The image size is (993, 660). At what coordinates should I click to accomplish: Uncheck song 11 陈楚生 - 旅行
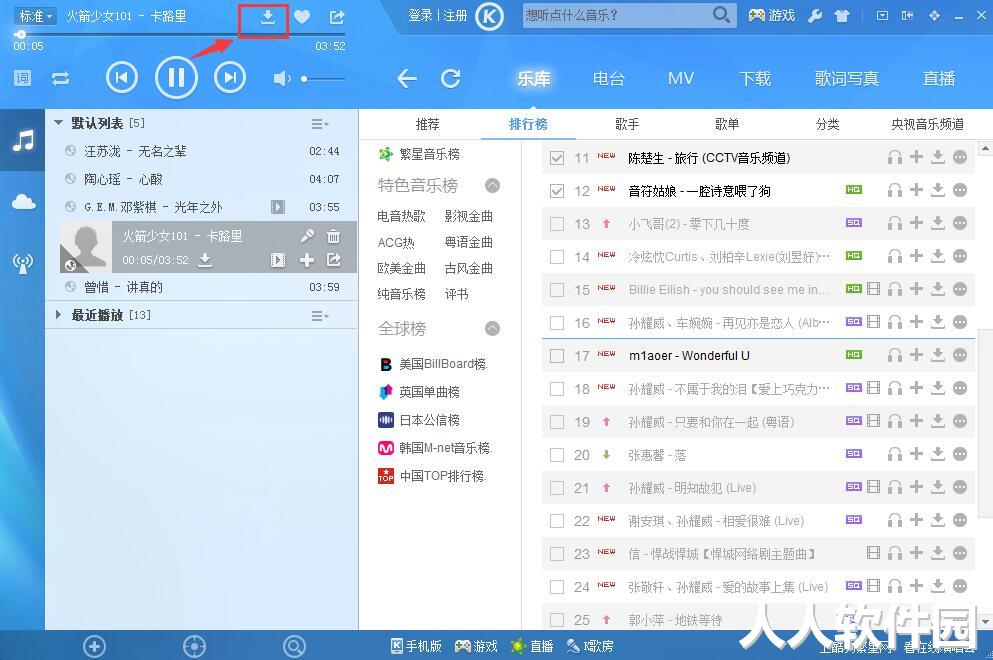coord(557,158)
